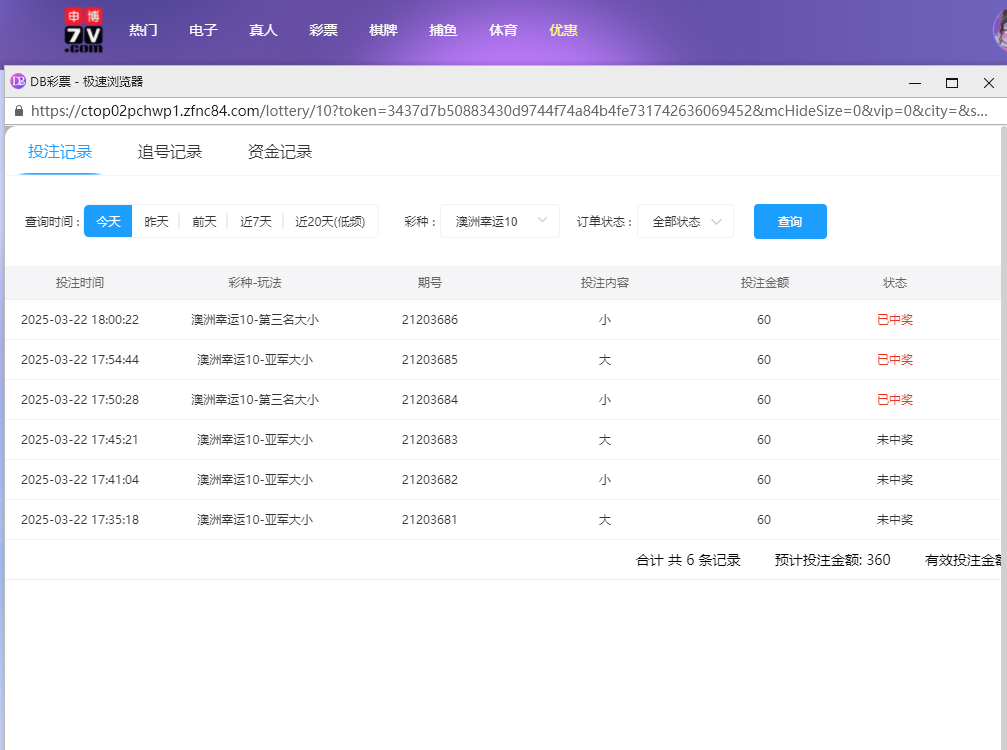Click the padlock icon in the address bar

[x=21, y=113]
